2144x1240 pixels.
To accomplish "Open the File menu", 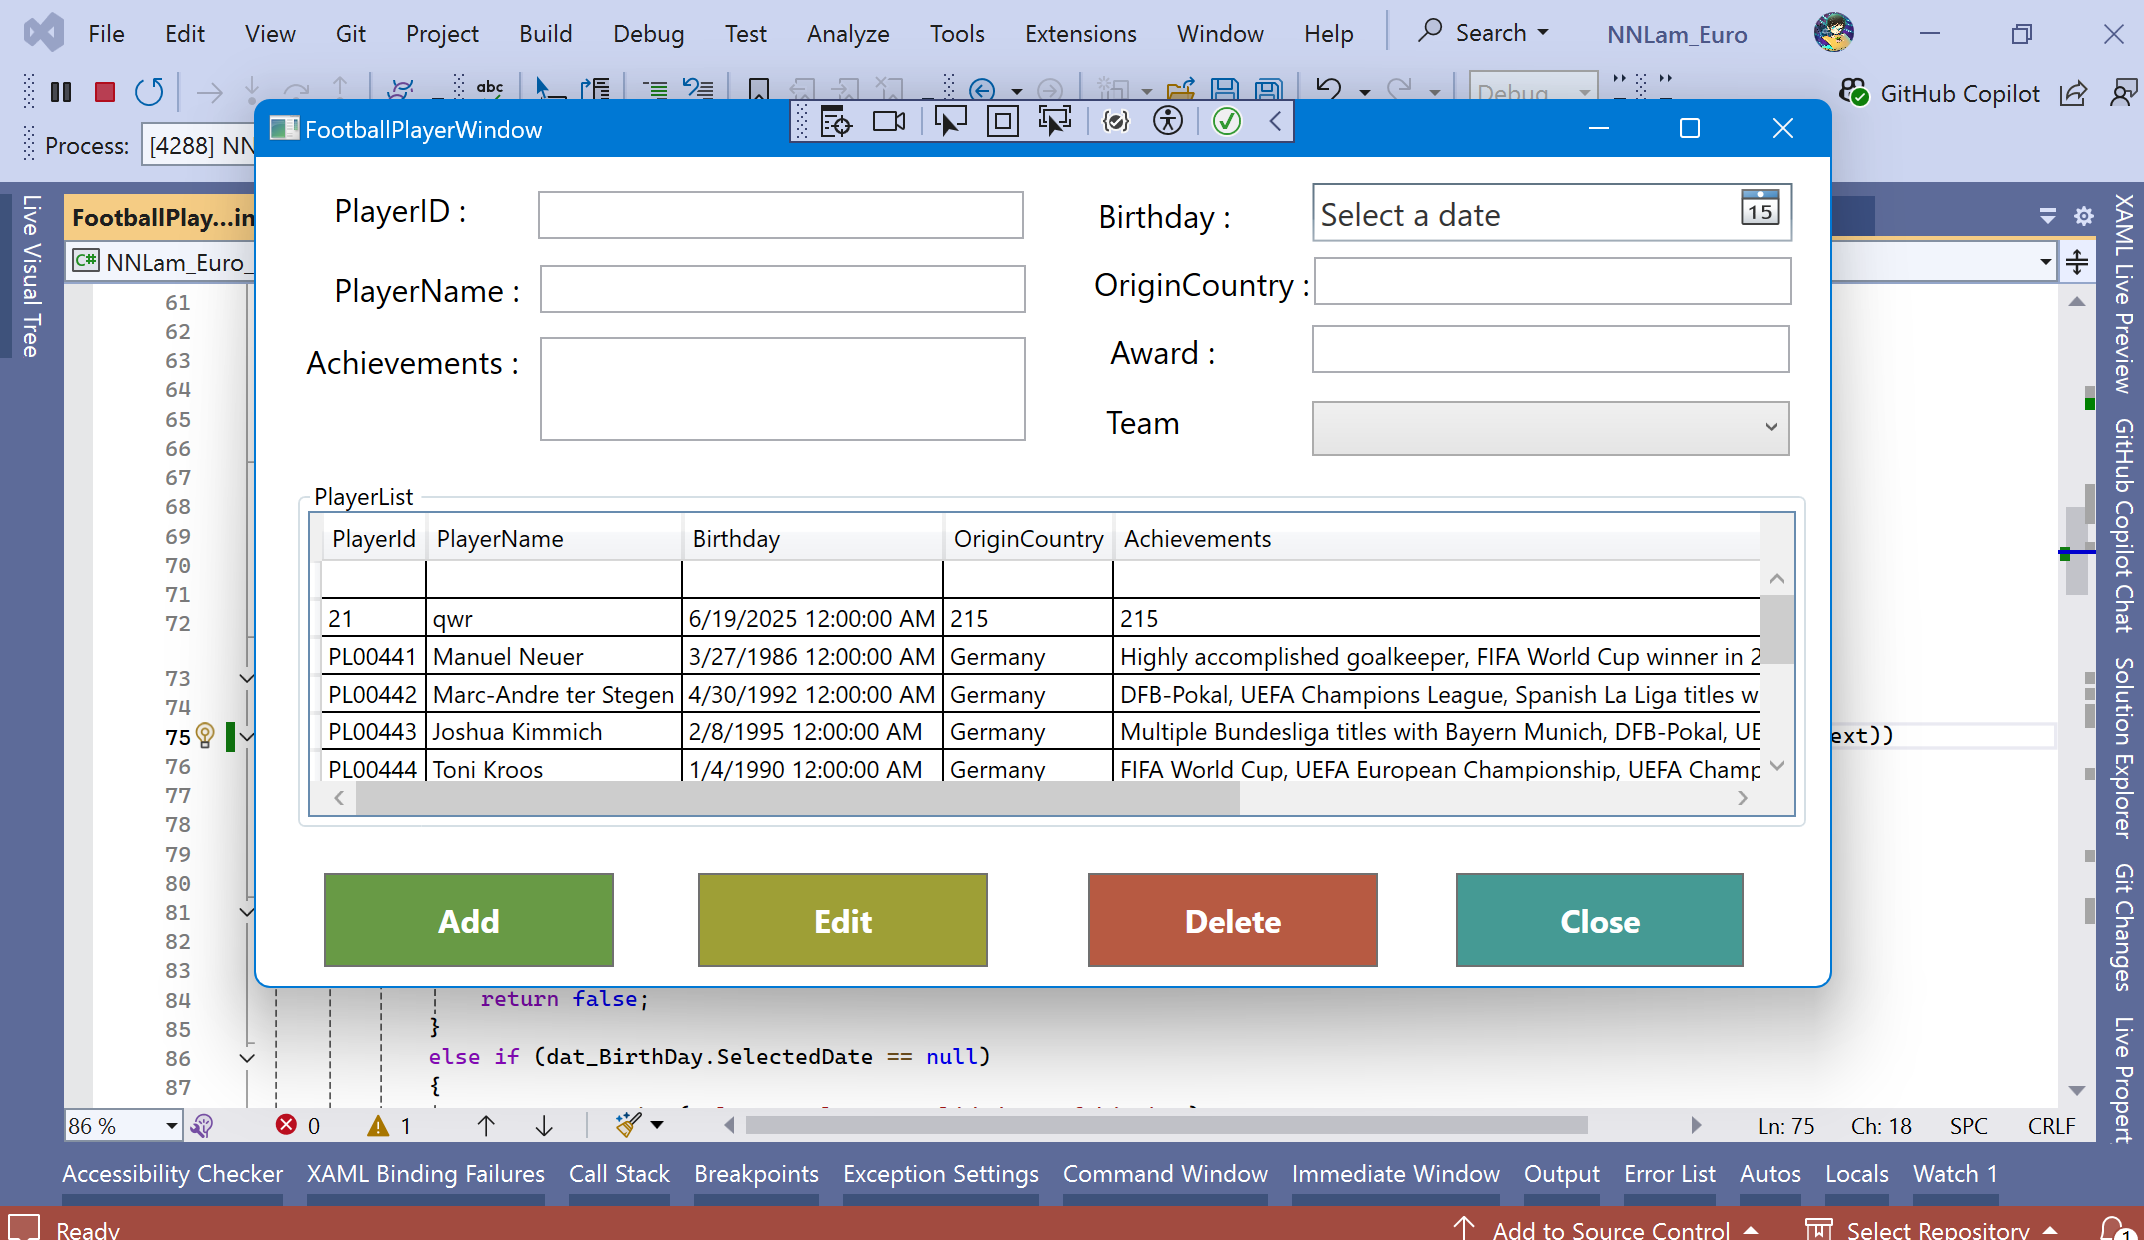I will coord(106,33).
